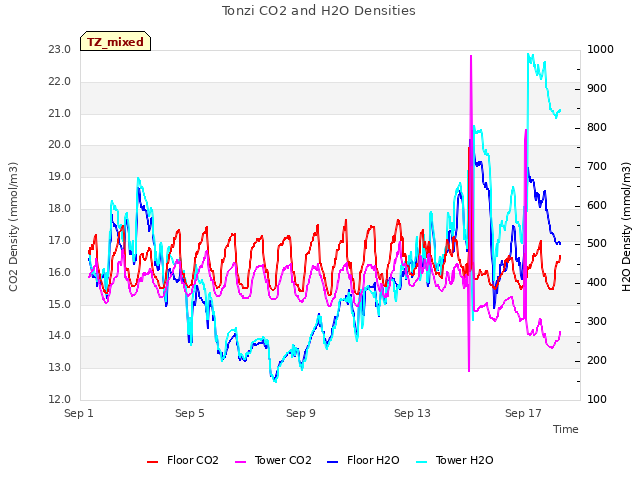Screen dimensions: 640x480
Task: Click the 400 right axis value
Action: [x=597, y=283]
